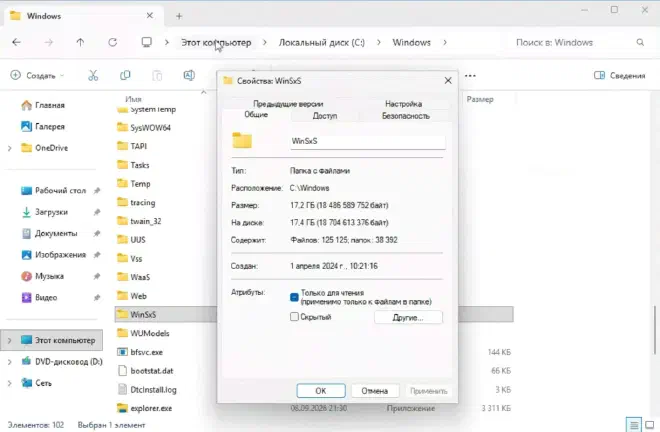The image size is (660, 432).
Task: Click the search magnifier icon
Action: coord(640,42)
